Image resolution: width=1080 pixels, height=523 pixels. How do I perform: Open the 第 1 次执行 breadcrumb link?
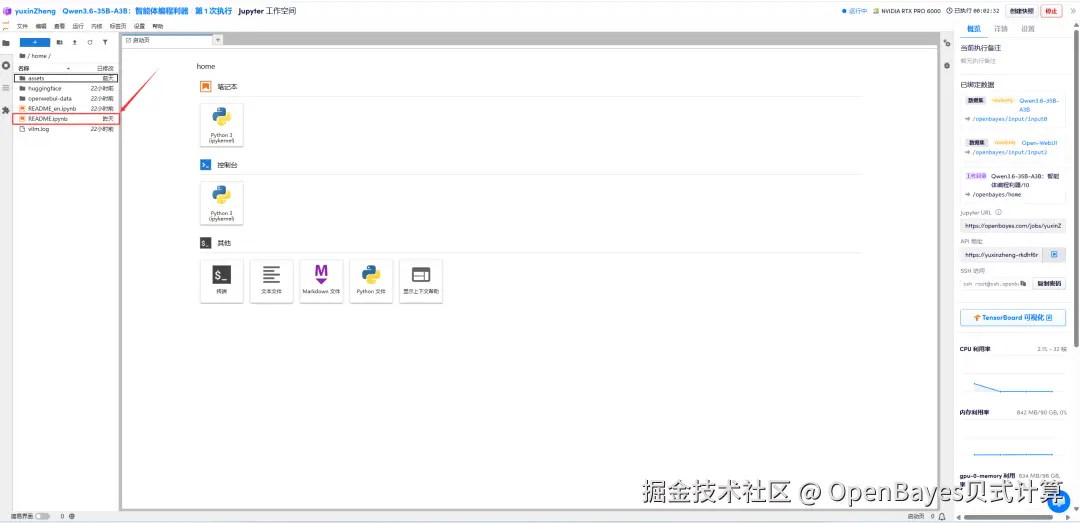click(x=214, y=11)
